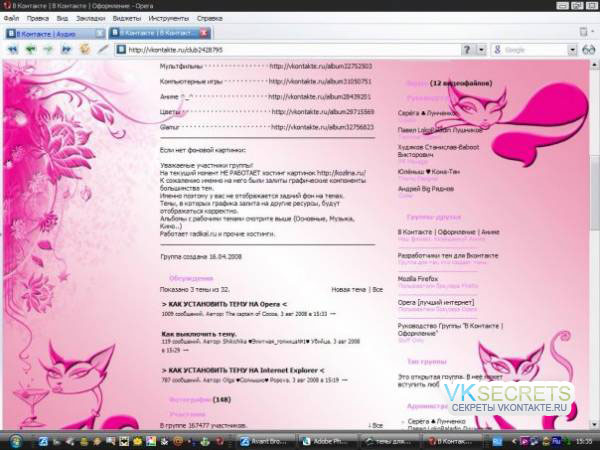Viewport: 600px width, 450px height.
Task: Open the closed tabs trash icon
Action: coord(583,32)
